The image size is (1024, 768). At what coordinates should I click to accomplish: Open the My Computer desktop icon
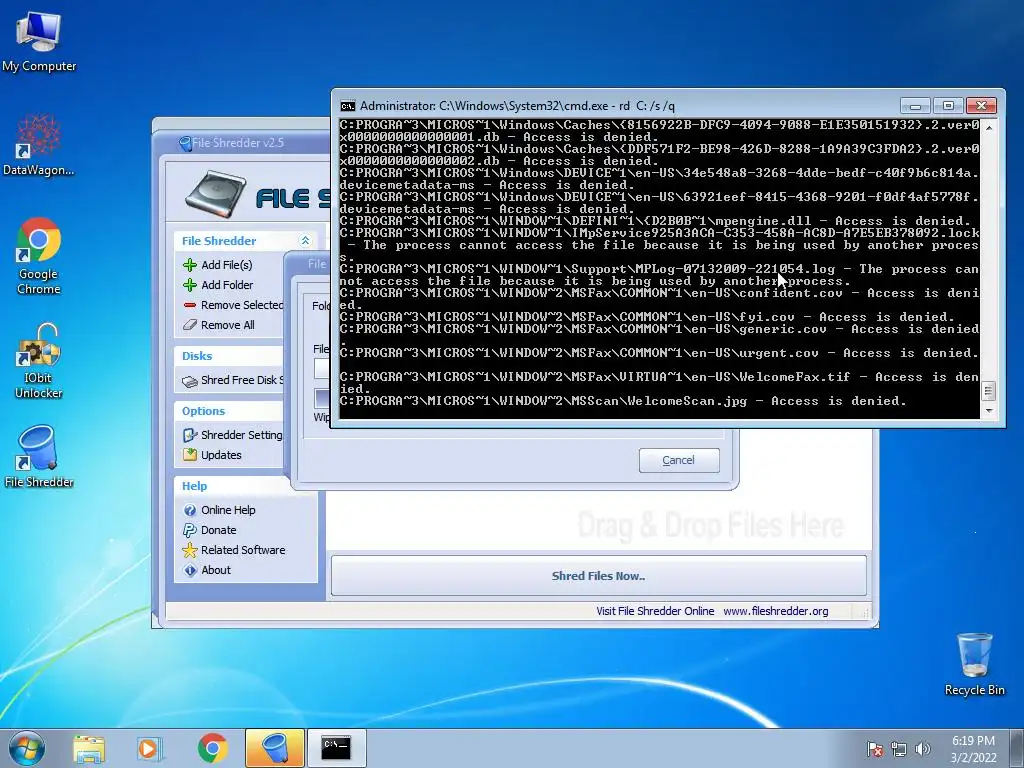(x=39, y=40)
